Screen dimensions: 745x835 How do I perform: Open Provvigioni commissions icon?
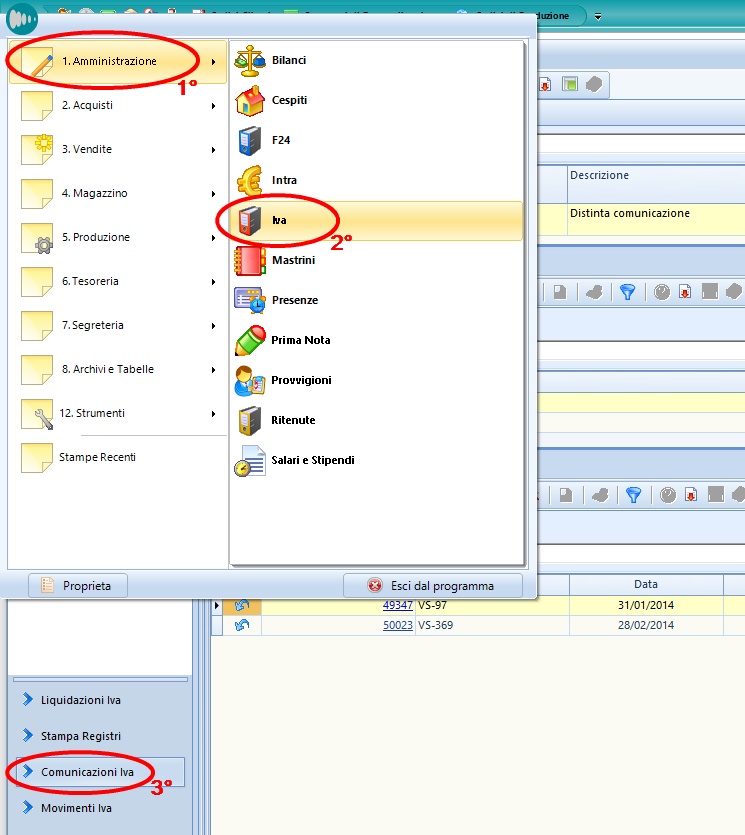pyautogui.click(x=248, y=380)
